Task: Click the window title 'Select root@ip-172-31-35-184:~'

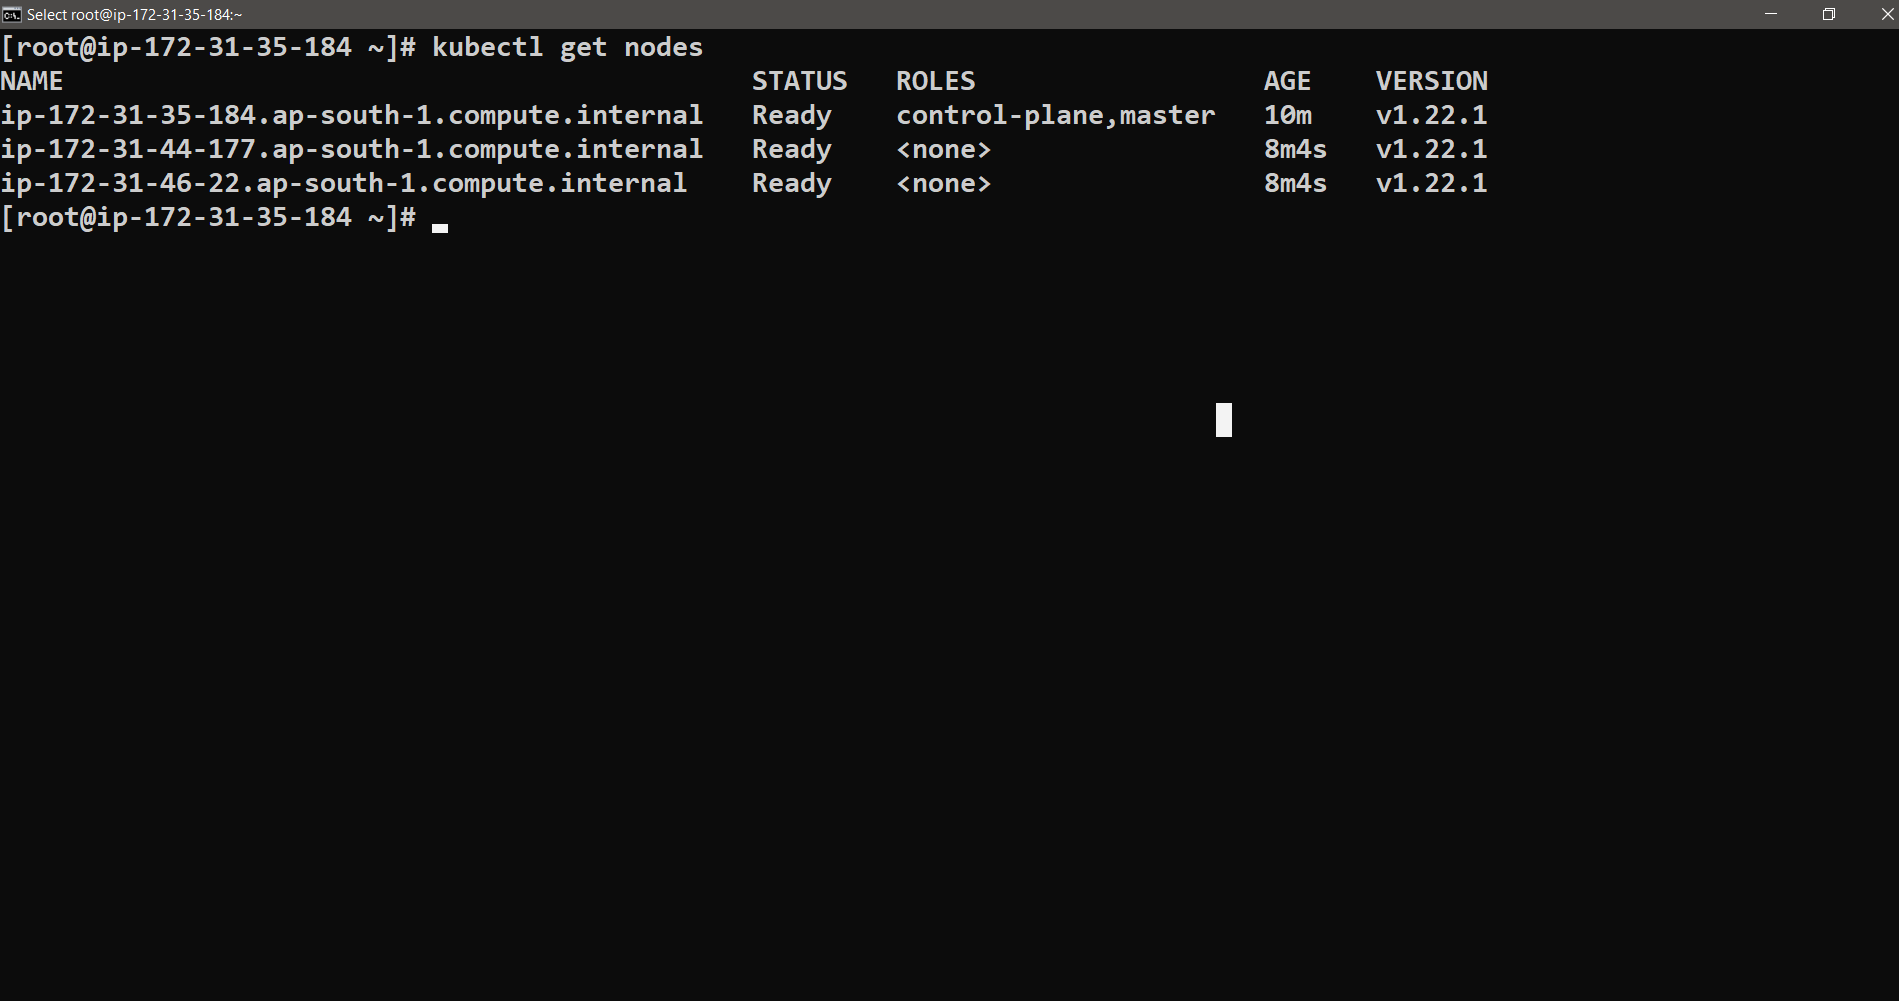Action: point(135,15)
